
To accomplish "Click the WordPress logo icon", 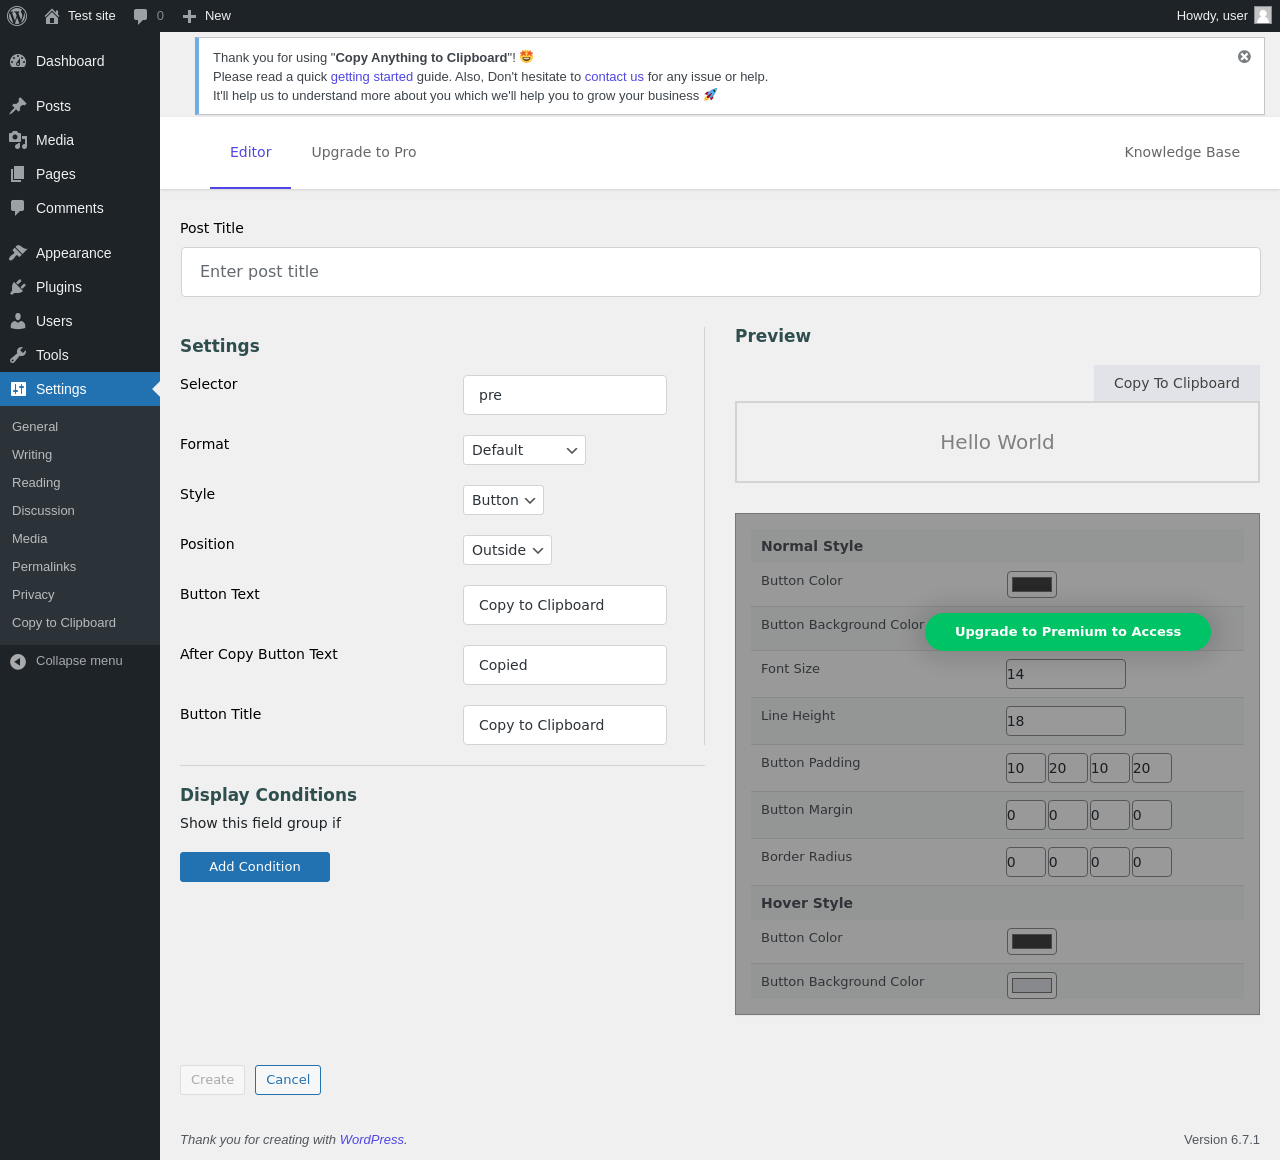I will click(x=17, y=16).
